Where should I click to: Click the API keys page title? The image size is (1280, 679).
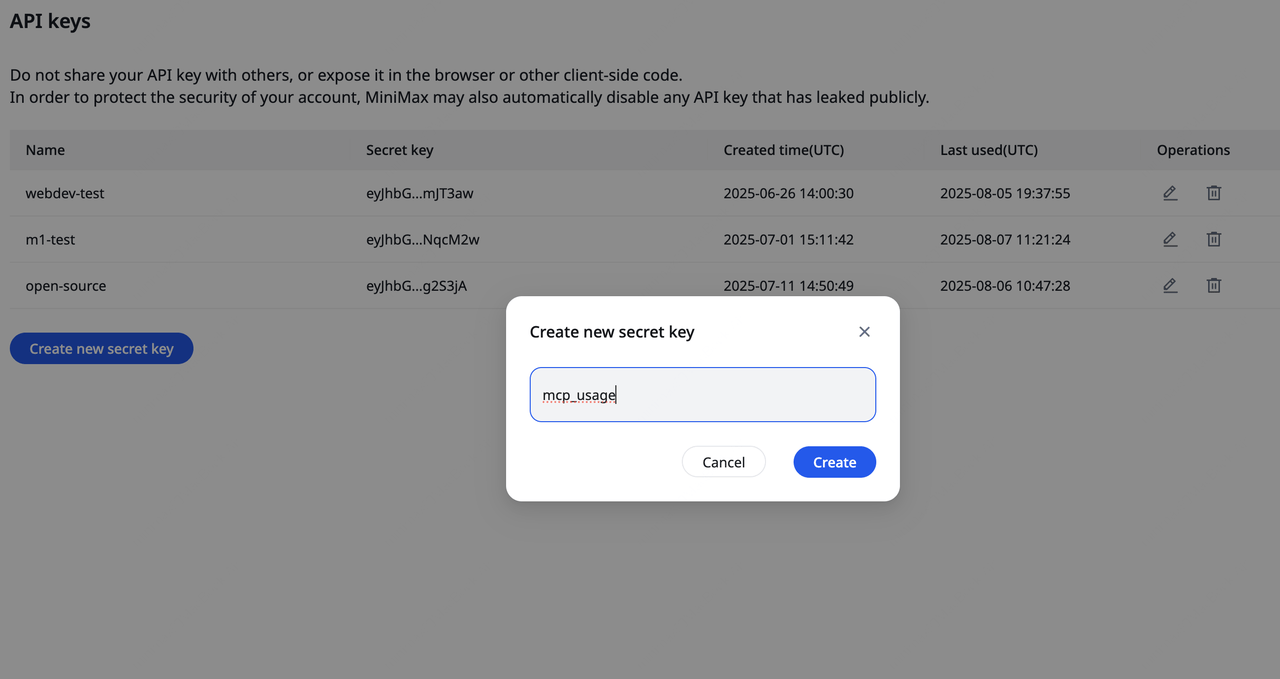[50, 20]
